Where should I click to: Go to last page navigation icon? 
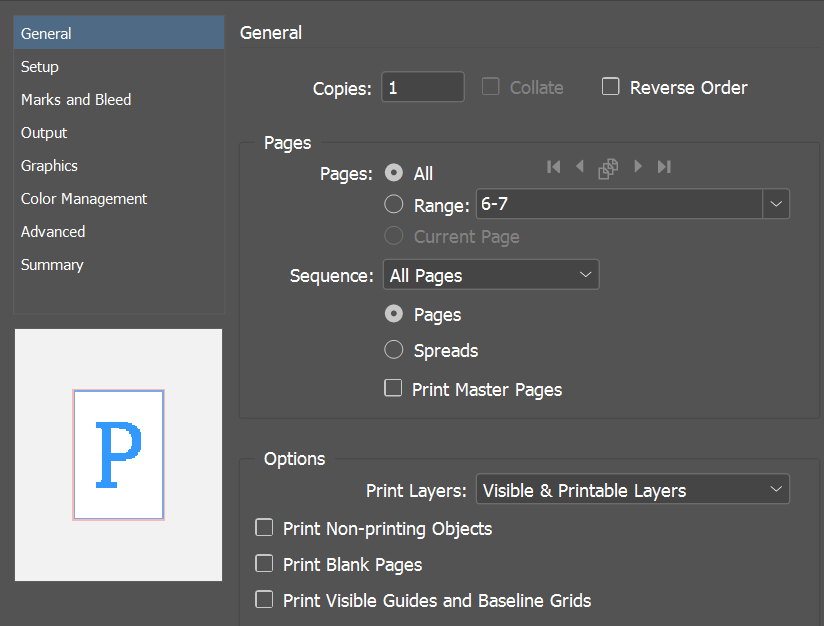pyautogui.click(x=664, y=167)
